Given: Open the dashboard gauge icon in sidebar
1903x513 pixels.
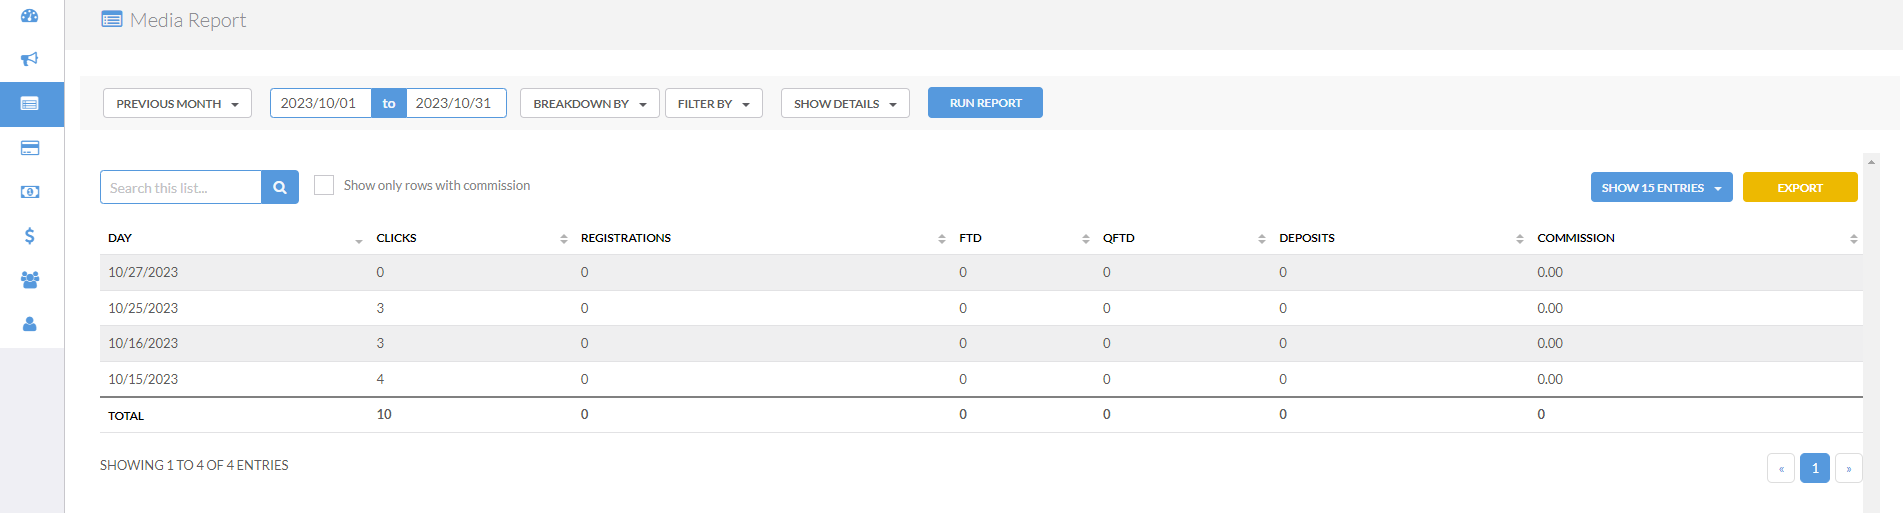Looking at the screenshot, I should click(30, 16).
